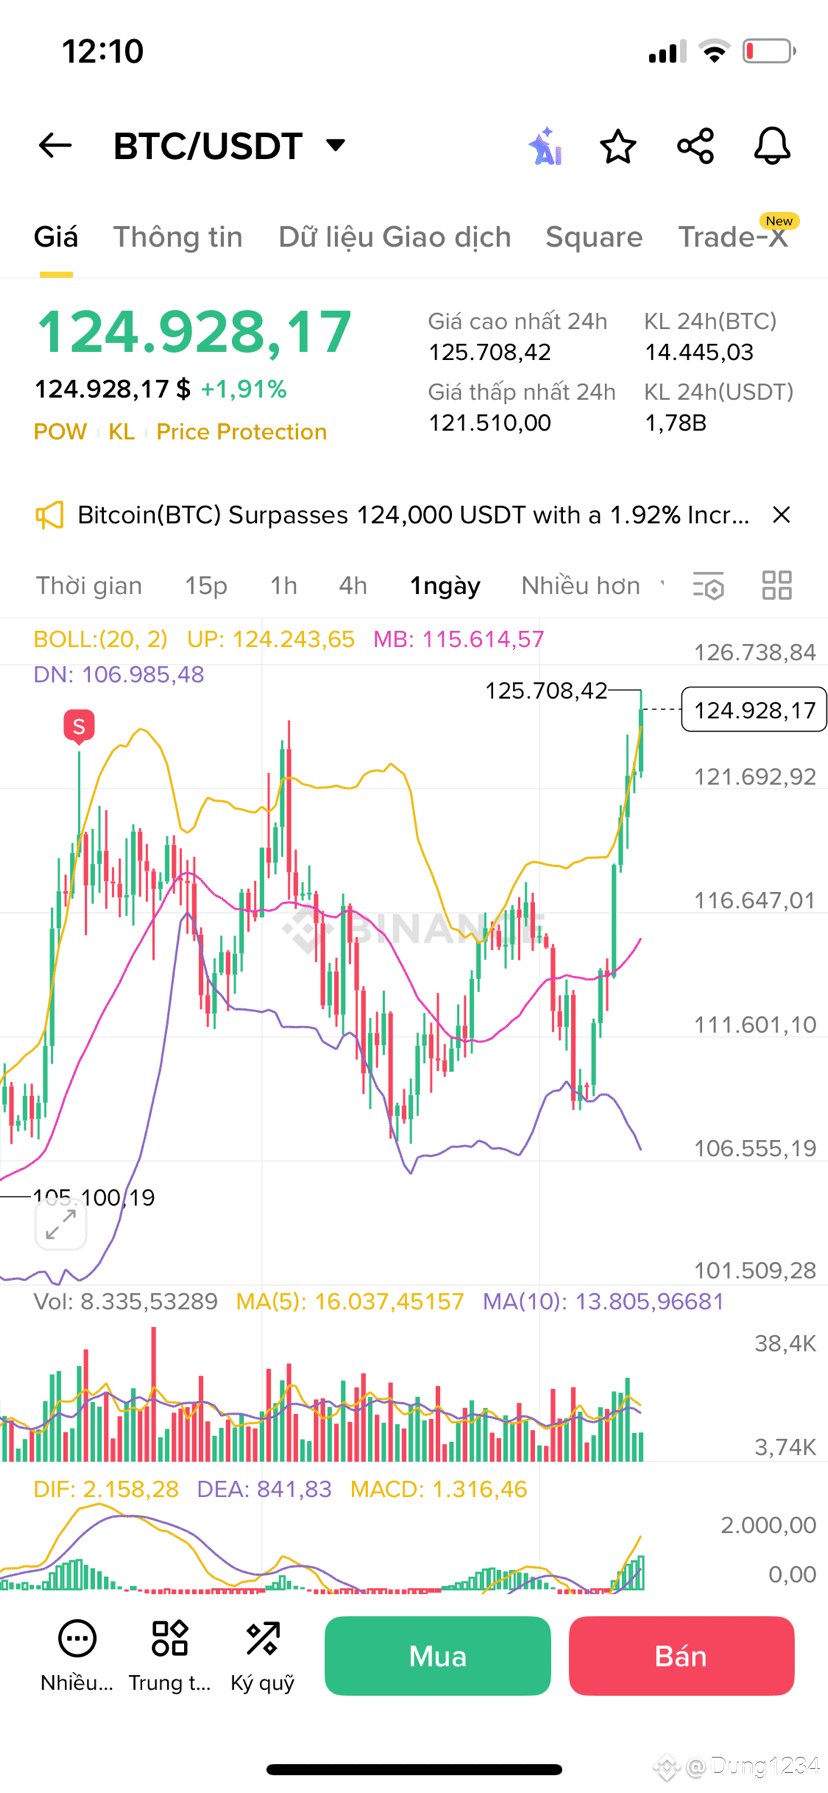
Task: Tap the current price label 124.928,17 on axis
Action: (x=754, y=710)
